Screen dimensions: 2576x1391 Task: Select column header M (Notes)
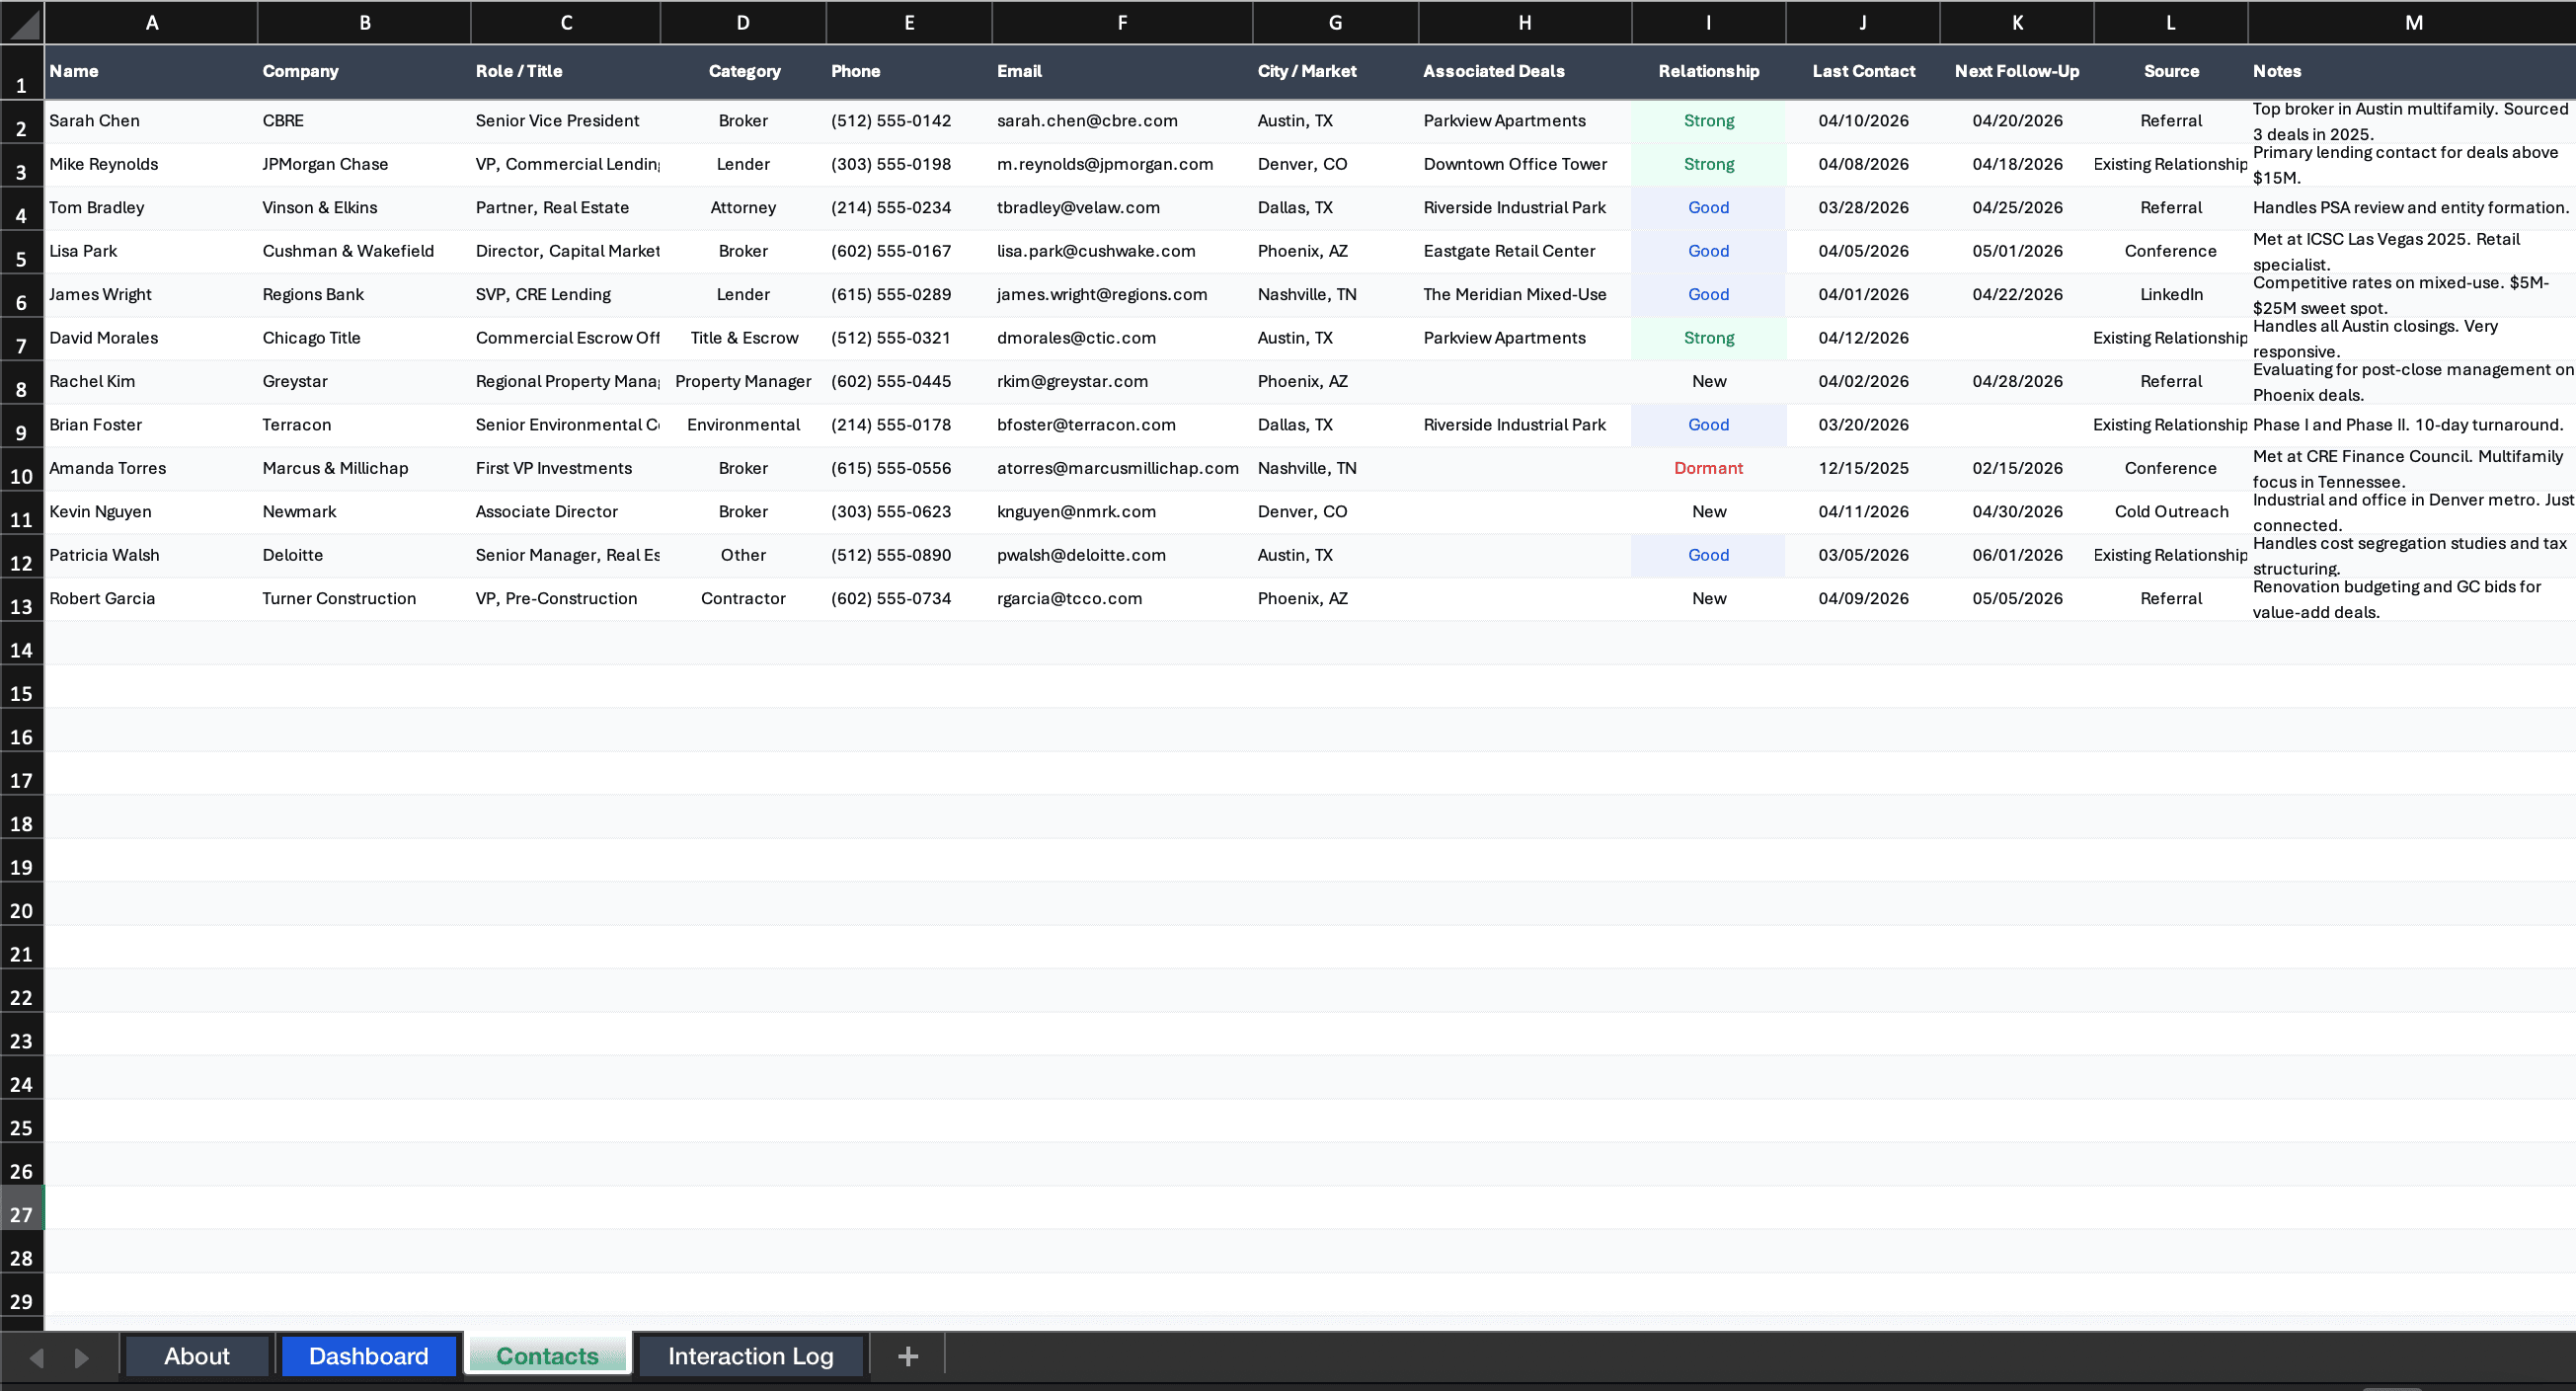pyautogui.click(x=2413, y=22)
